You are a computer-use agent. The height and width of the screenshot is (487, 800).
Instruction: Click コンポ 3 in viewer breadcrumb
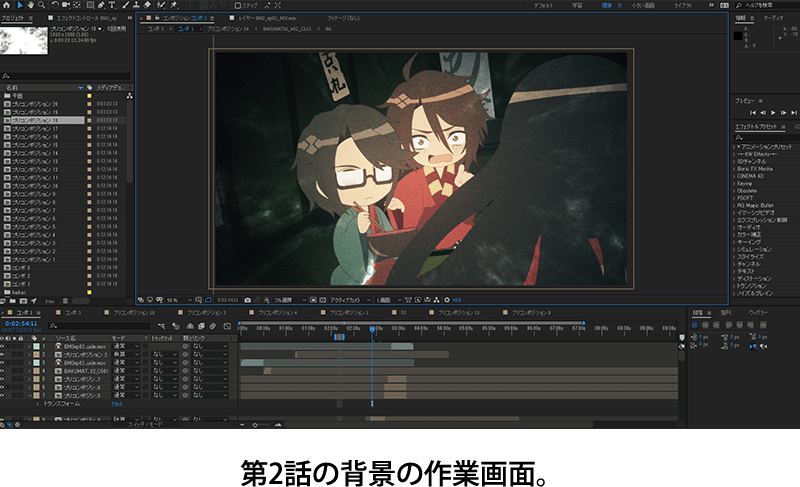(156, 29)
